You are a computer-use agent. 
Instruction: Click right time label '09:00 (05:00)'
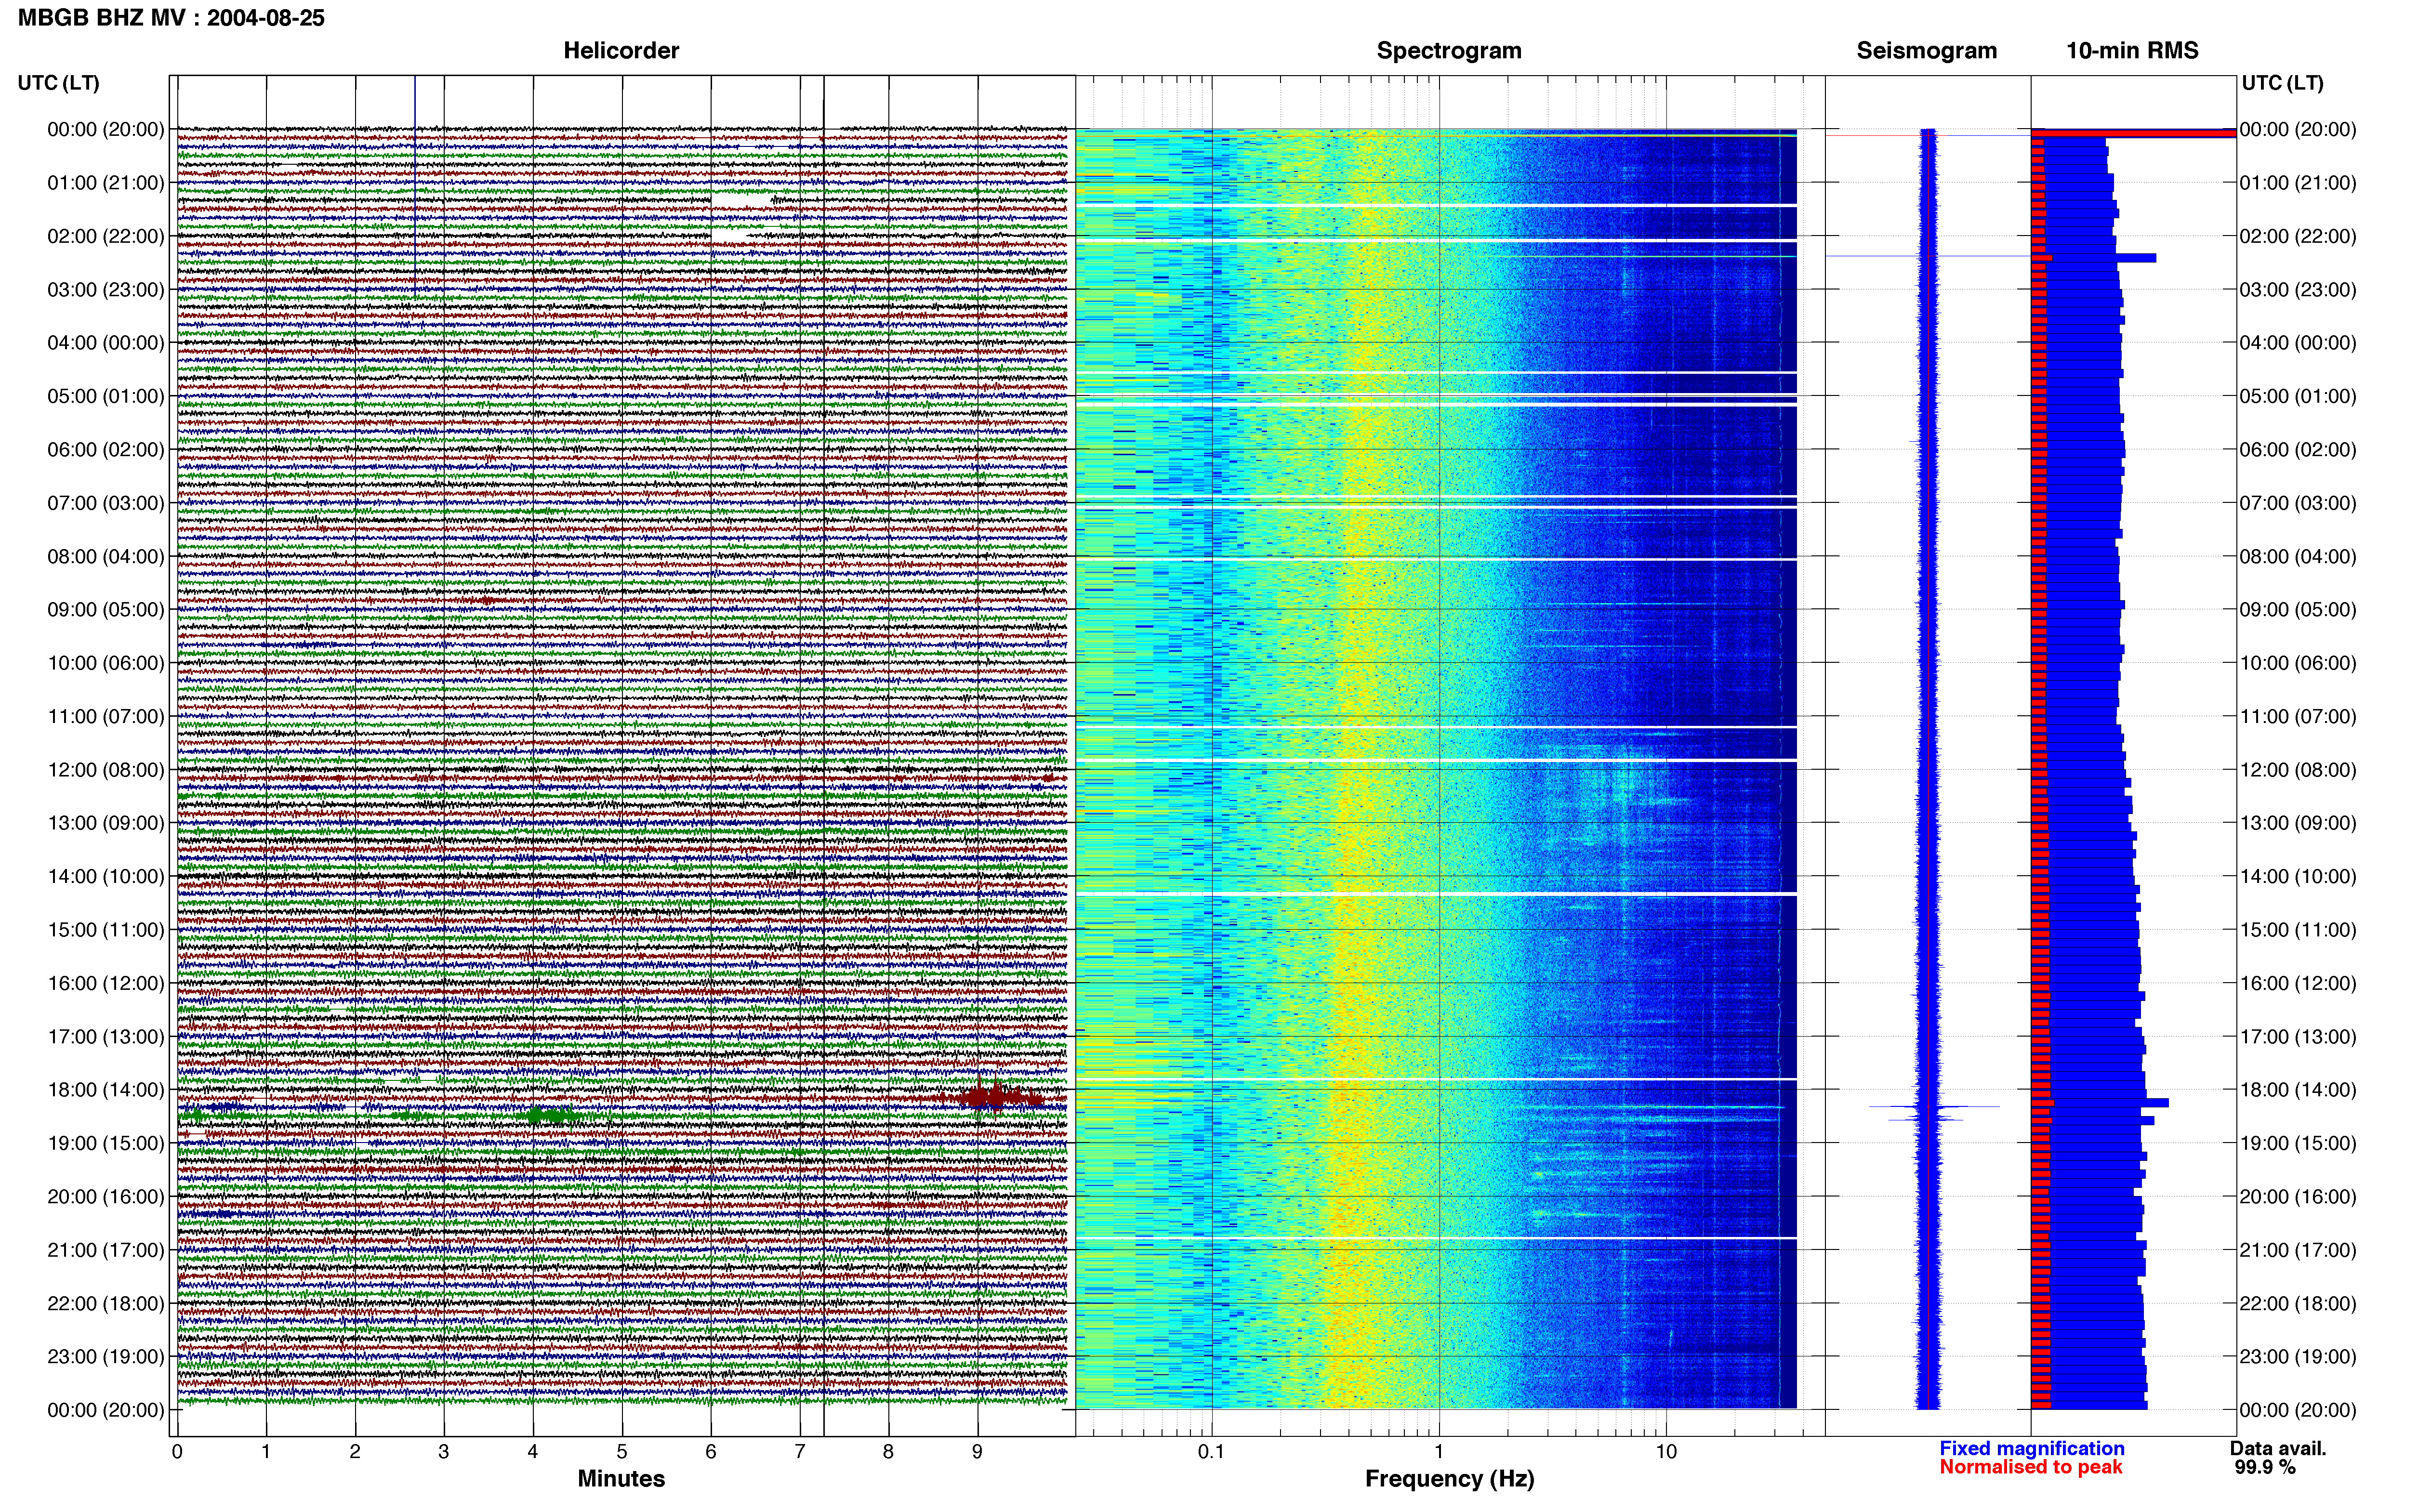(2298, 610)
